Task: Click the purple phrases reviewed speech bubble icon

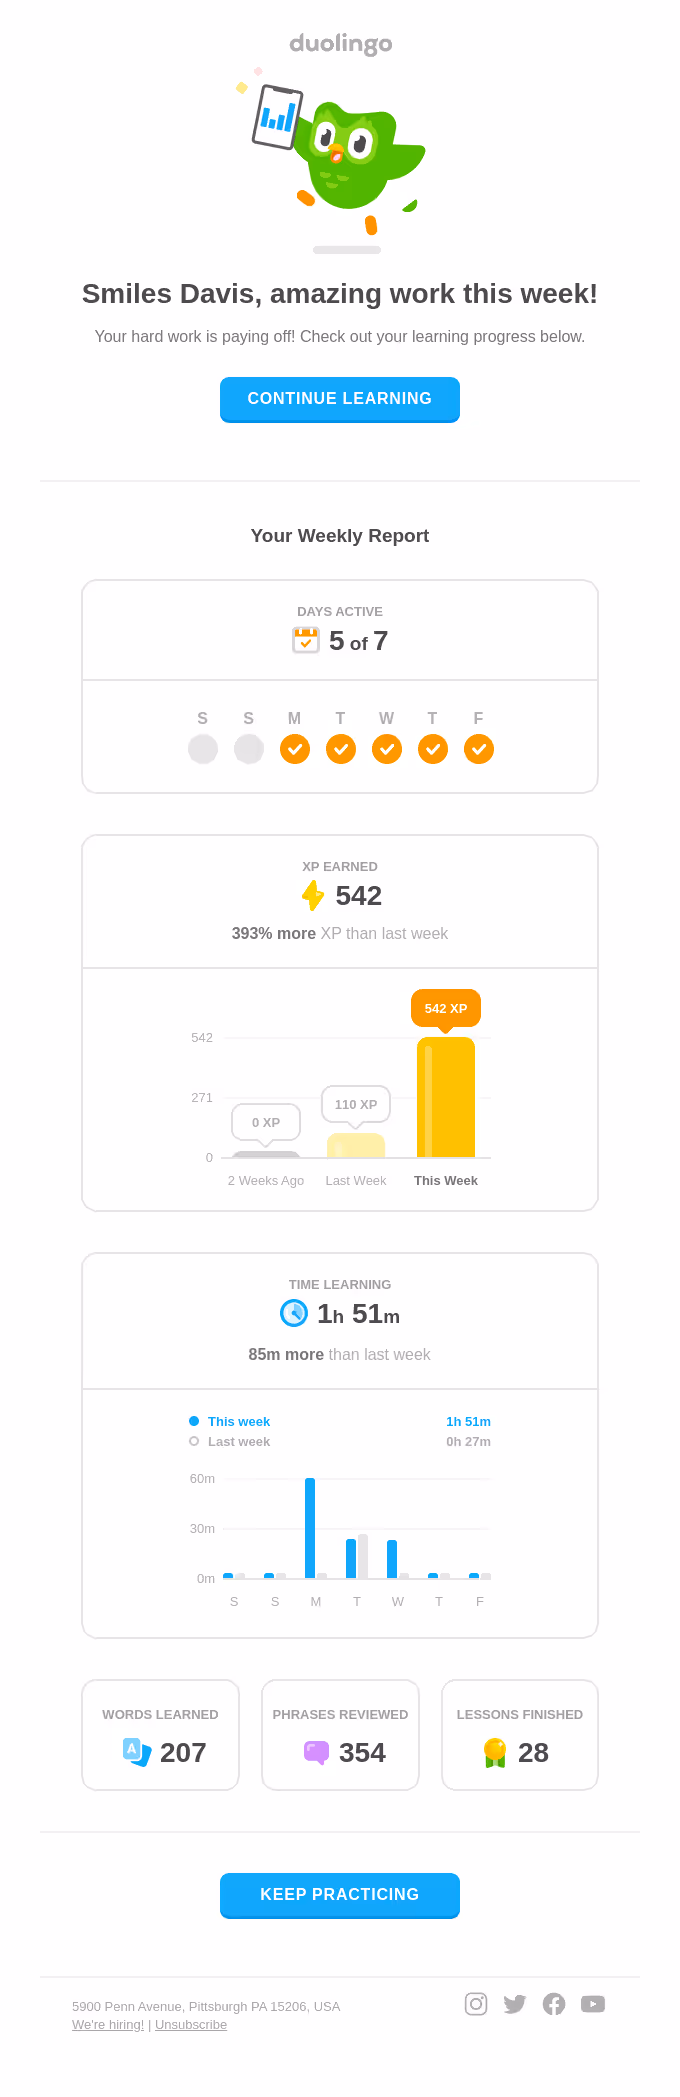Action: [315, 1752]
